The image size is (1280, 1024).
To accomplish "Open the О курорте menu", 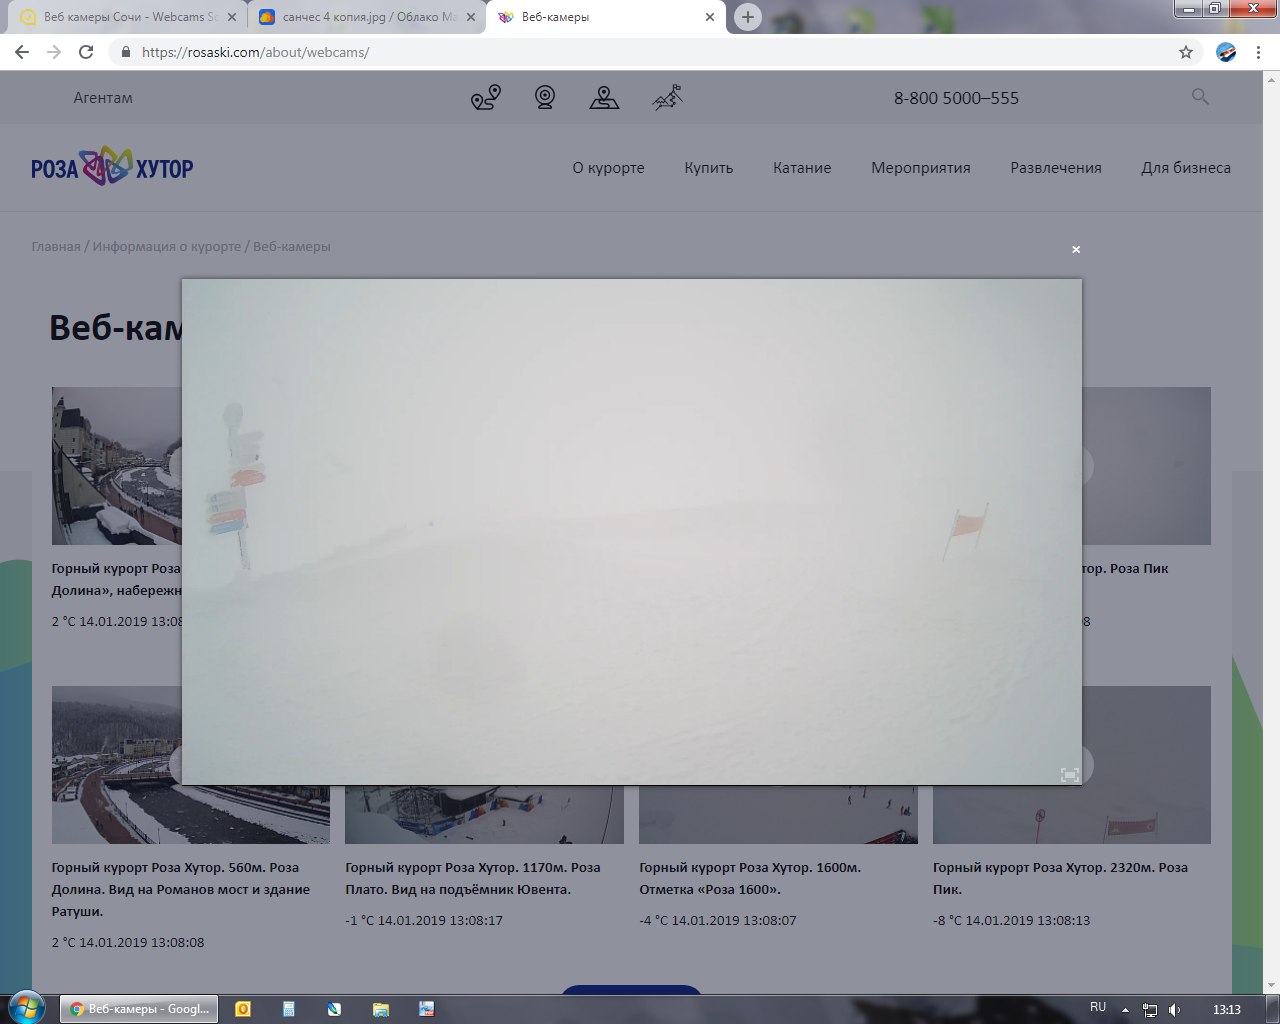I will 608,168.
